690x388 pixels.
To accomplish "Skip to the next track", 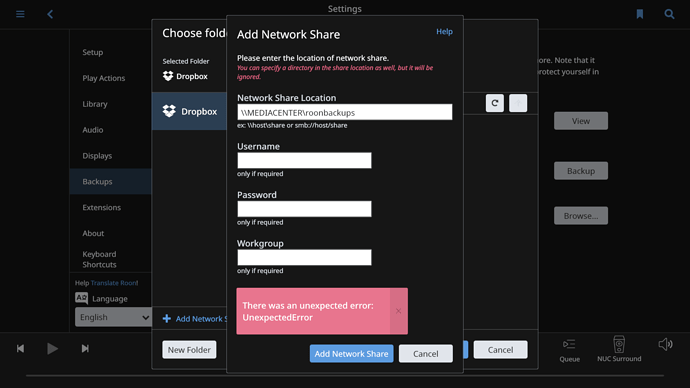I will 85,348.
